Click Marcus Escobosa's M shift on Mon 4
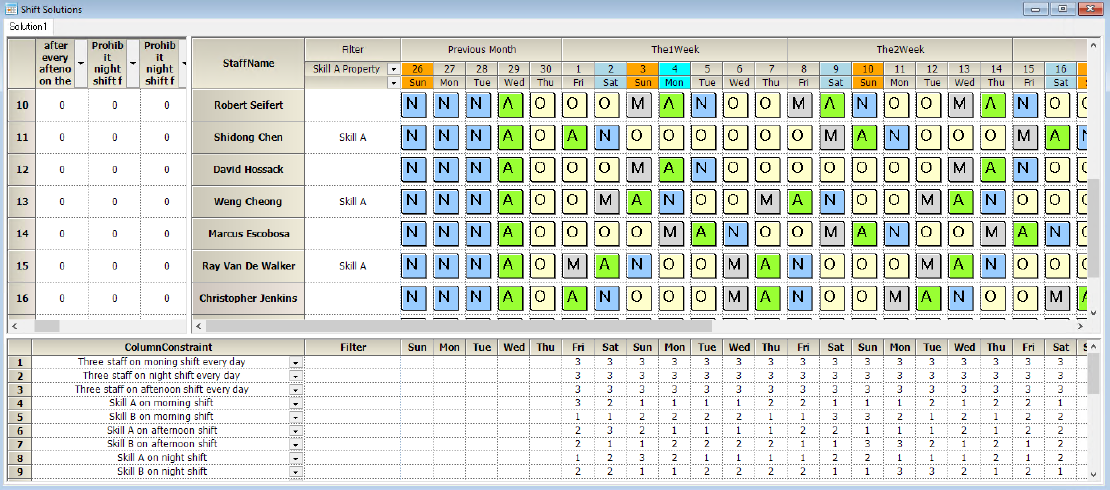Image resolution: width=1110 pixels, height=490 pixels. [671, 234]
